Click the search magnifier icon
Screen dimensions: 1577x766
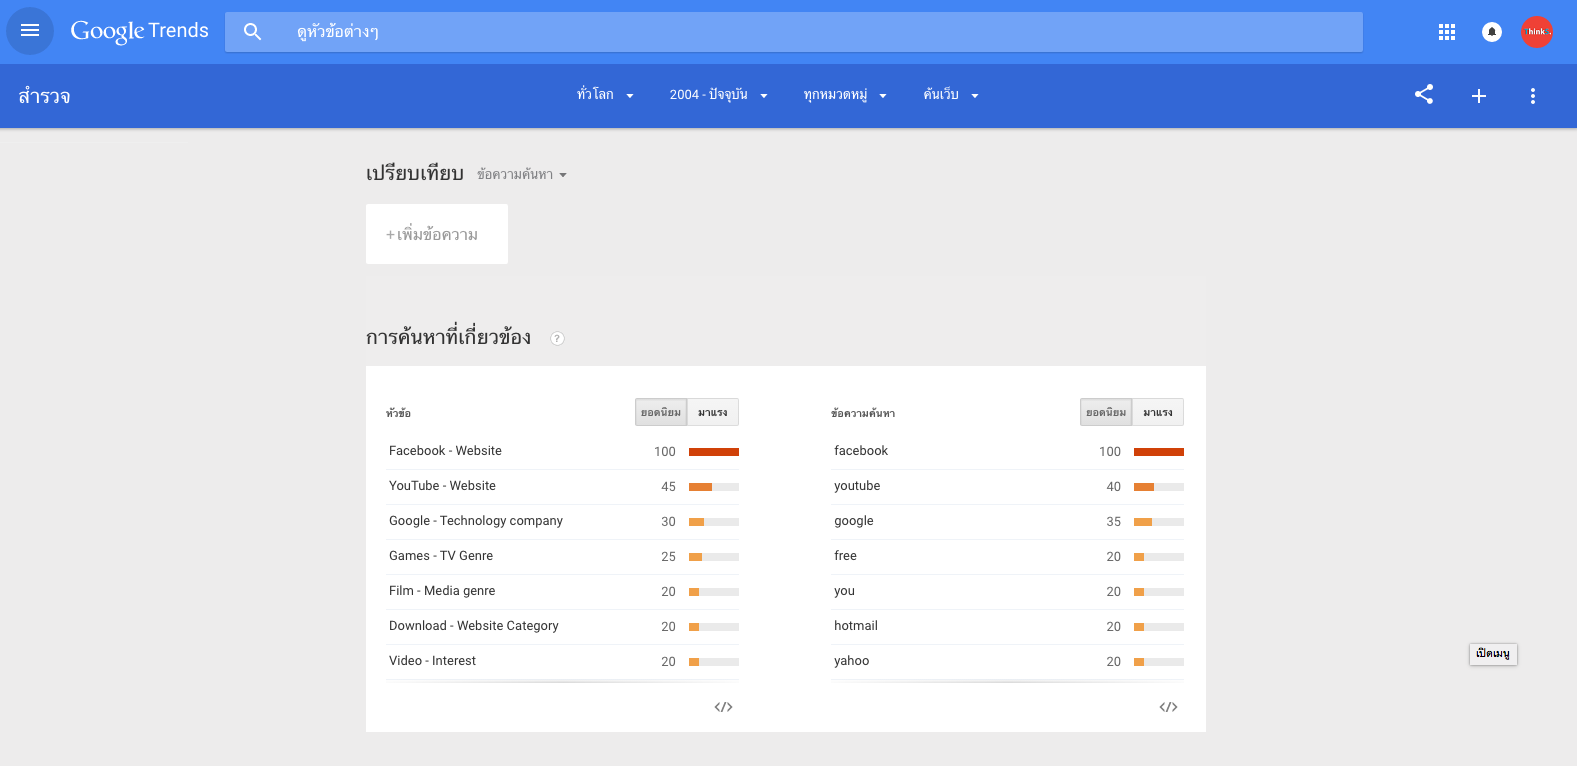point(253,32)
